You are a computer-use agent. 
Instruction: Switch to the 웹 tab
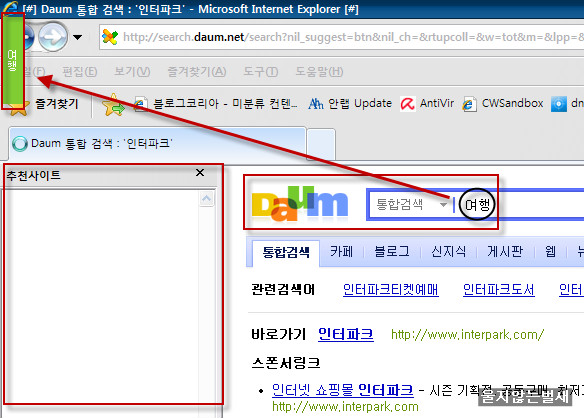click(550, 251)
